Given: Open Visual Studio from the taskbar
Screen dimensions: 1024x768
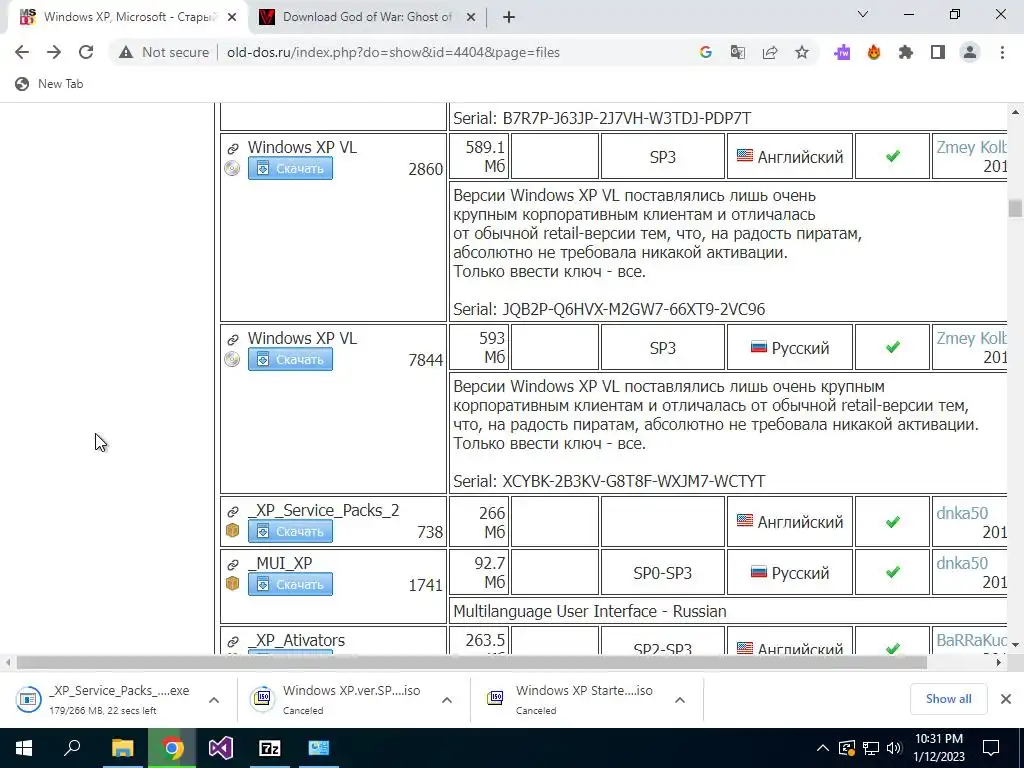Looking at the screenshot, I should (220, 748).
